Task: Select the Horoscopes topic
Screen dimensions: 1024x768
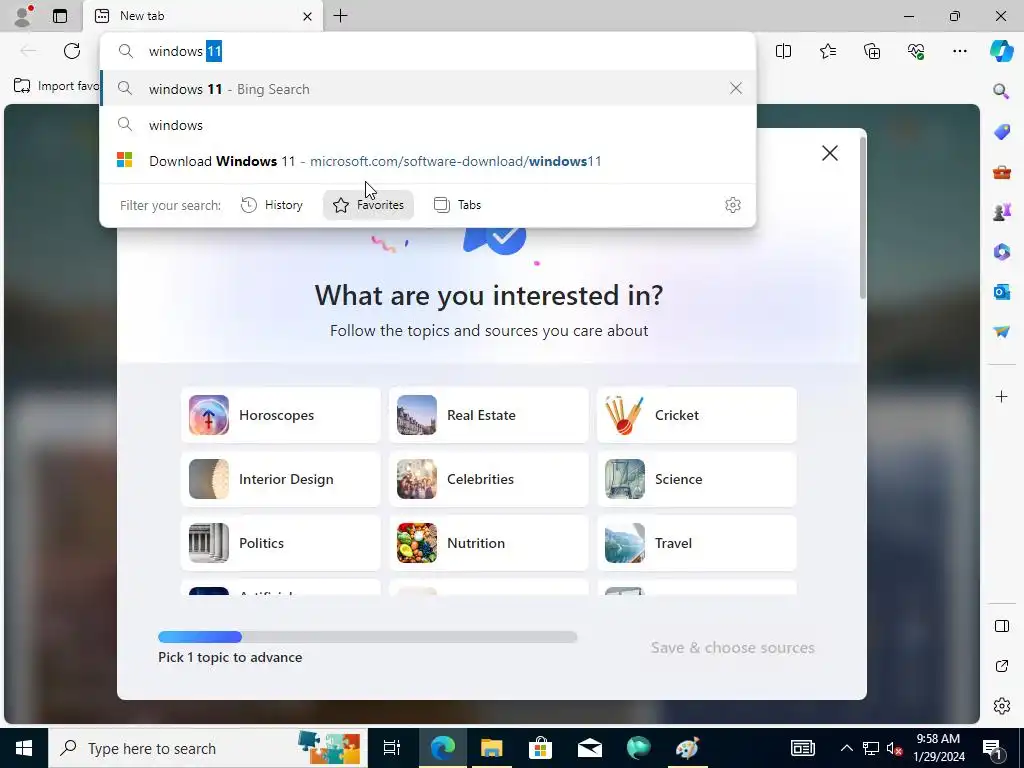Action: pos(281,415)
